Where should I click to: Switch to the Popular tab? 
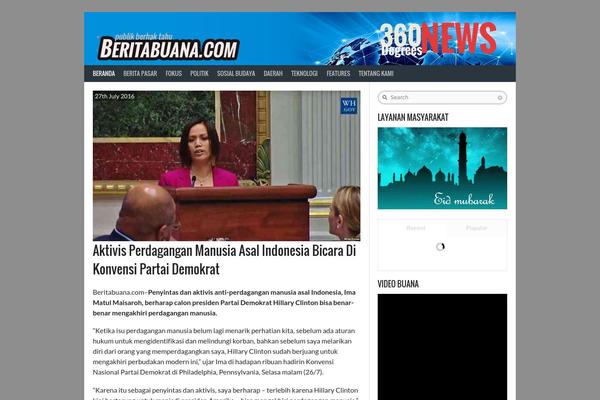coord(476,228)
